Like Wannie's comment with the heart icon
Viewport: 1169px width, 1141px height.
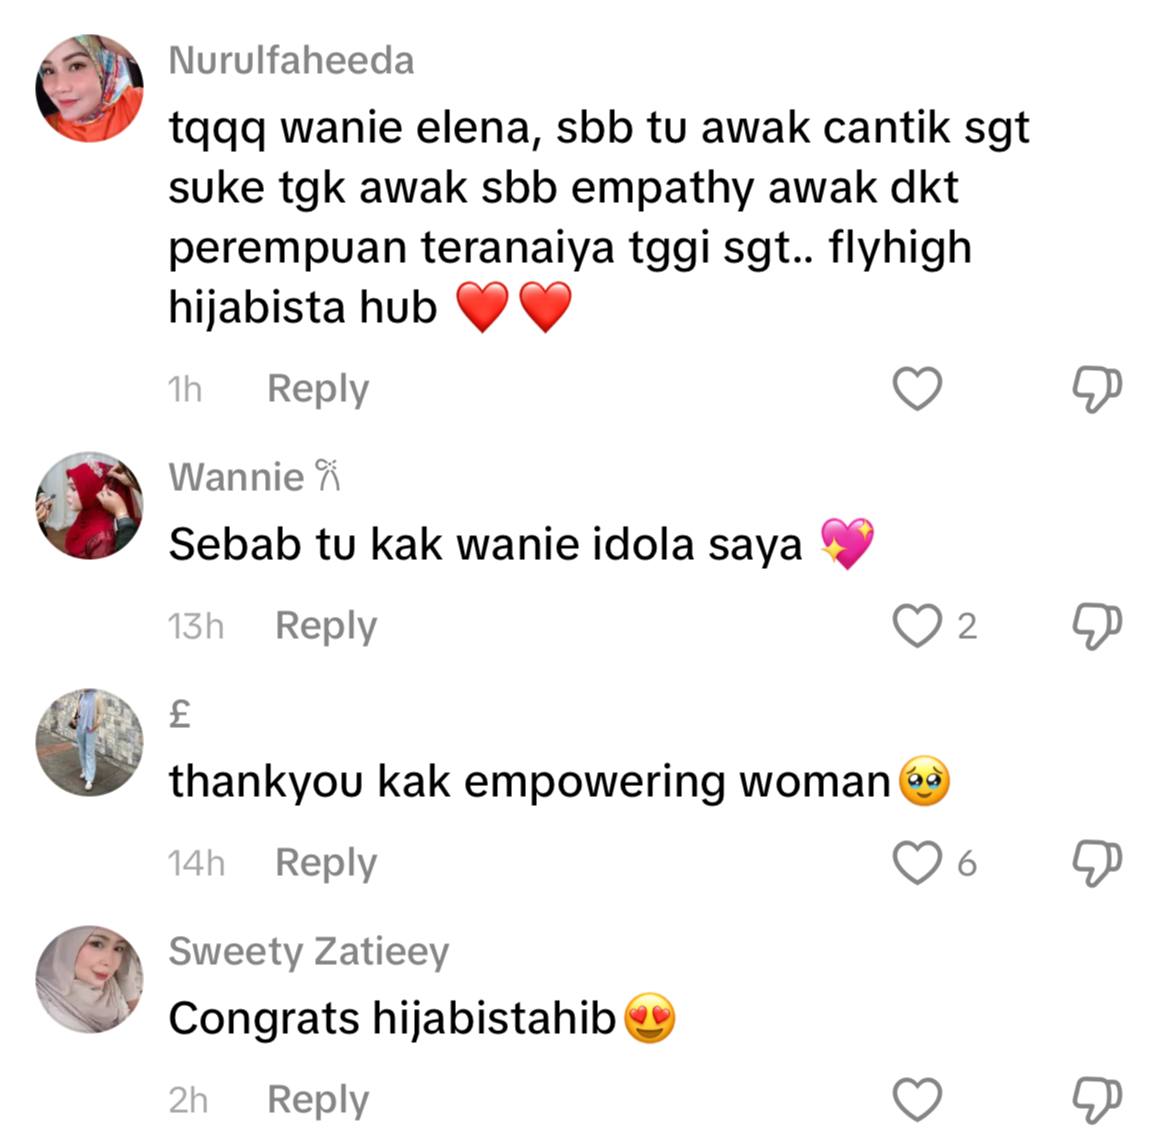pos(917,626)
